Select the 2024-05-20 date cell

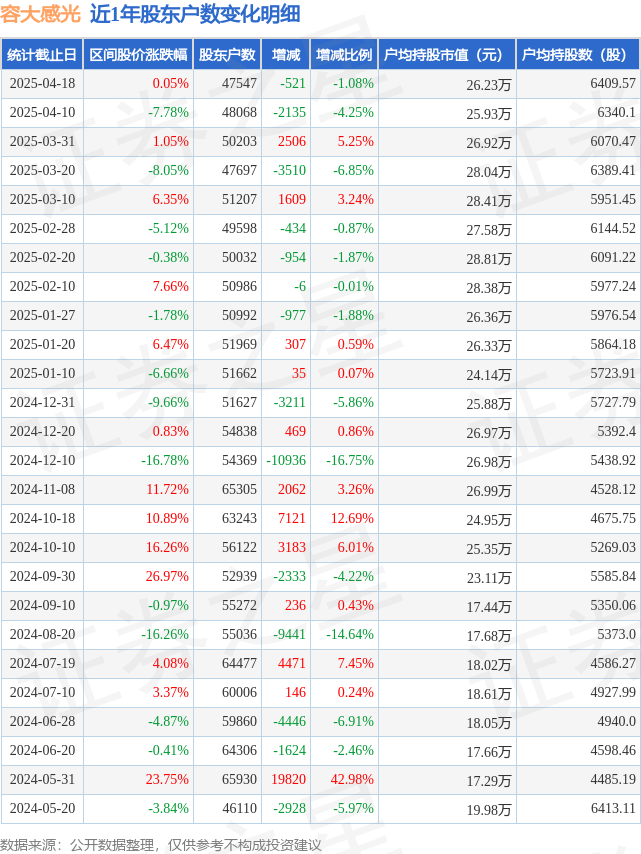tap(42, 808)
